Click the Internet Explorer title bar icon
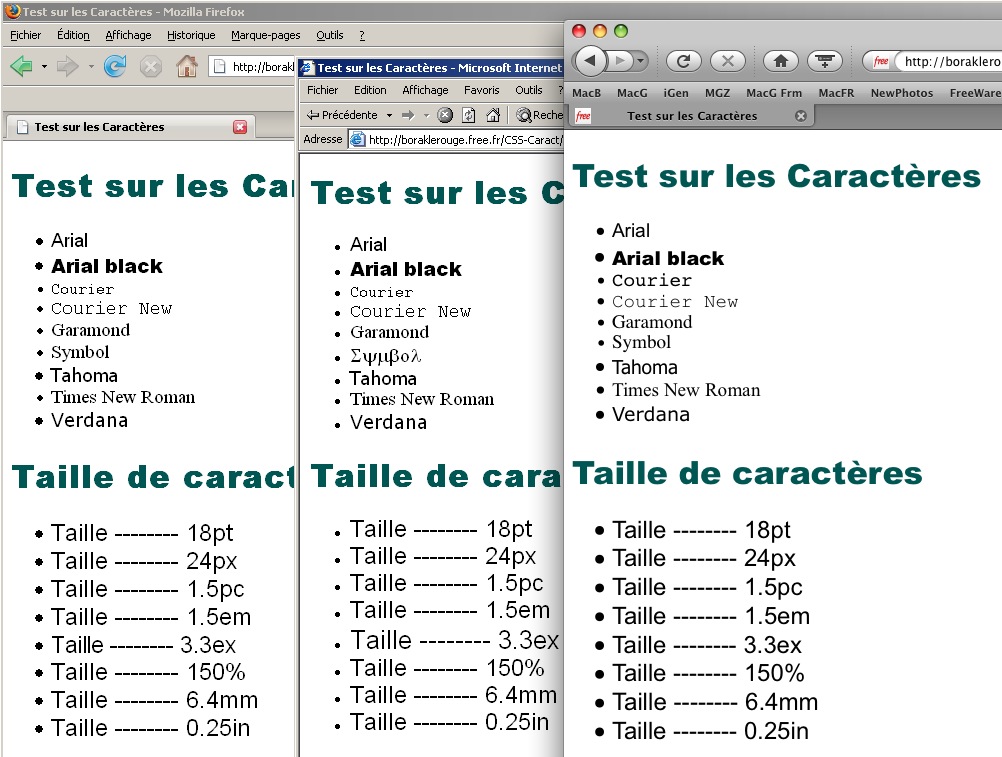This screenshot has height=757, width=1002. [307, 68]
